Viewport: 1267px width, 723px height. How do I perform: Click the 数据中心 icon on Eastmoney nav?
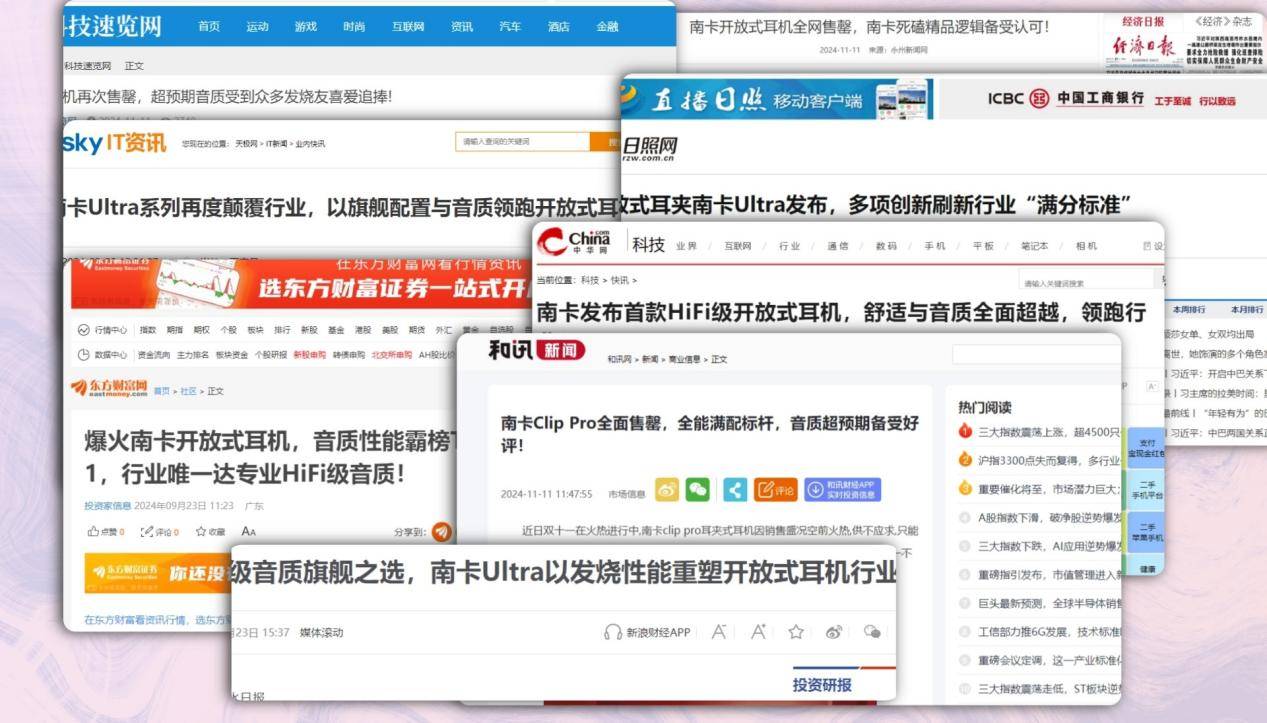click(84, 355)
